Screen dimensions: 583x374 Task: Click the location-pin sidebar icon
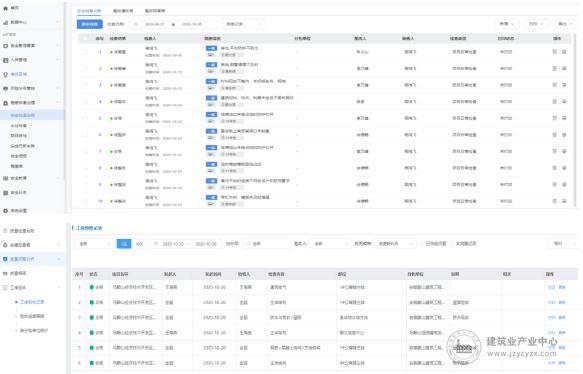5,74
